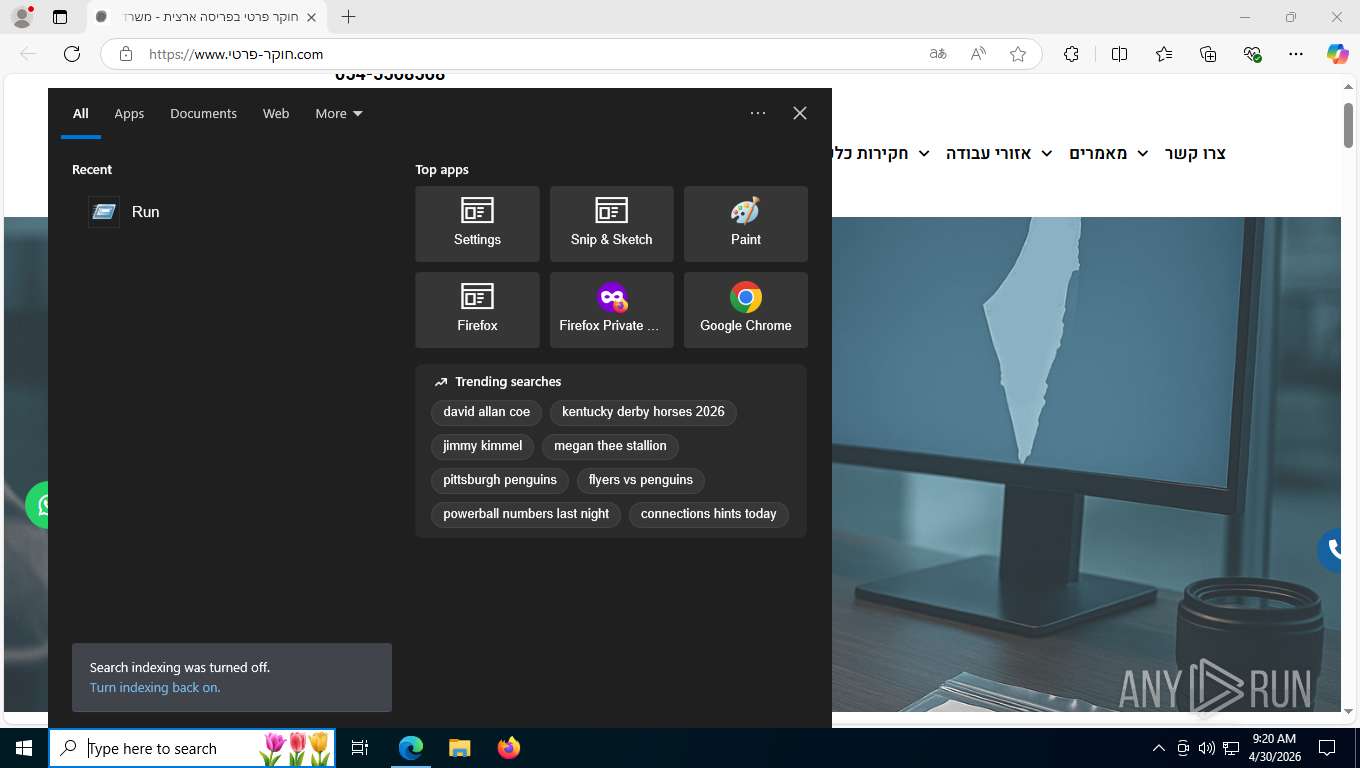Switch to the Documents search tab
The width and height of the screenshot is (1360, 768).
203,114
